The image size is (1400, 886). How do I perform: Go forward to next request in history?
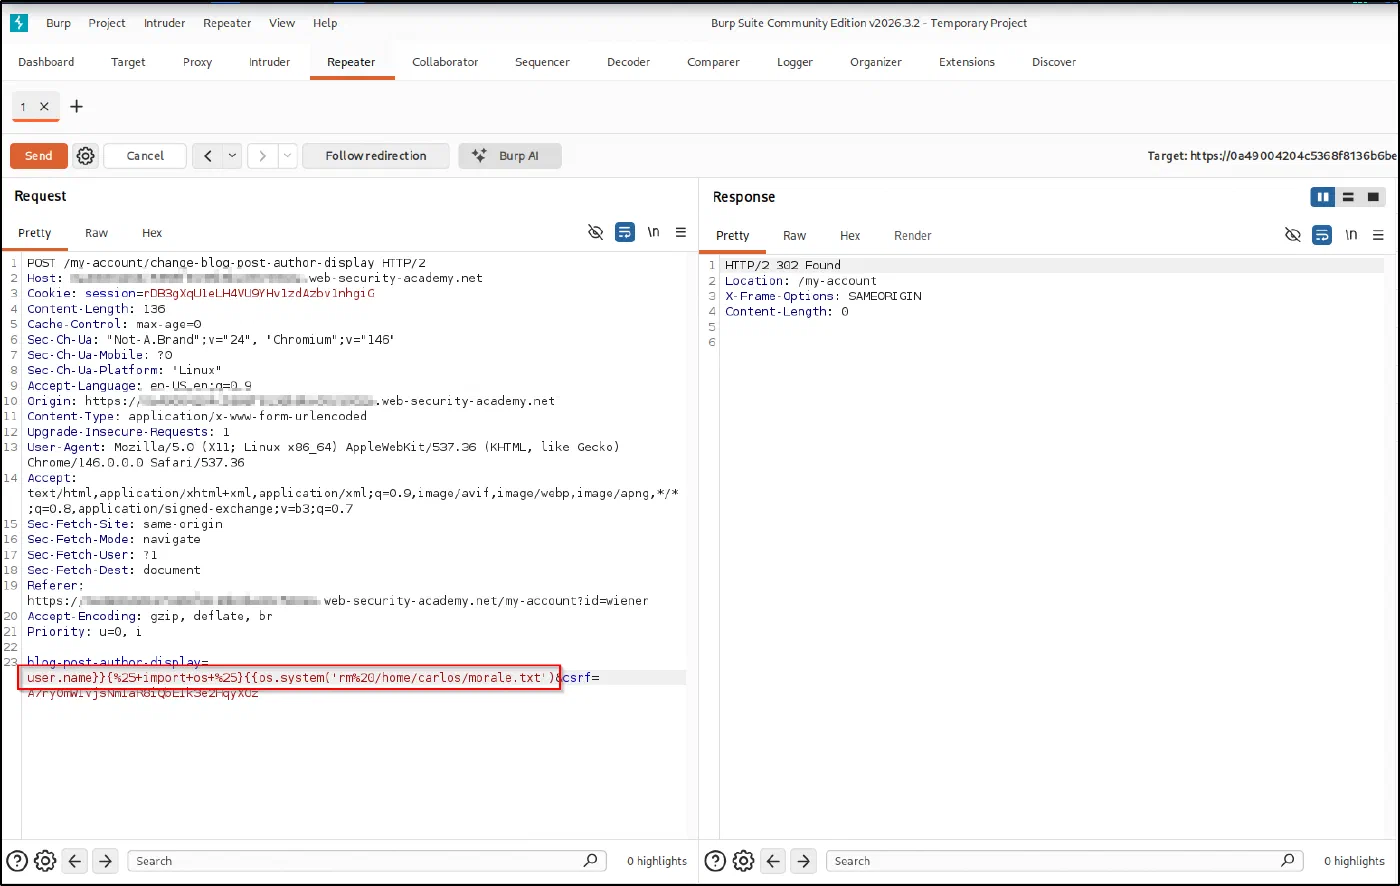click(262, 156)
